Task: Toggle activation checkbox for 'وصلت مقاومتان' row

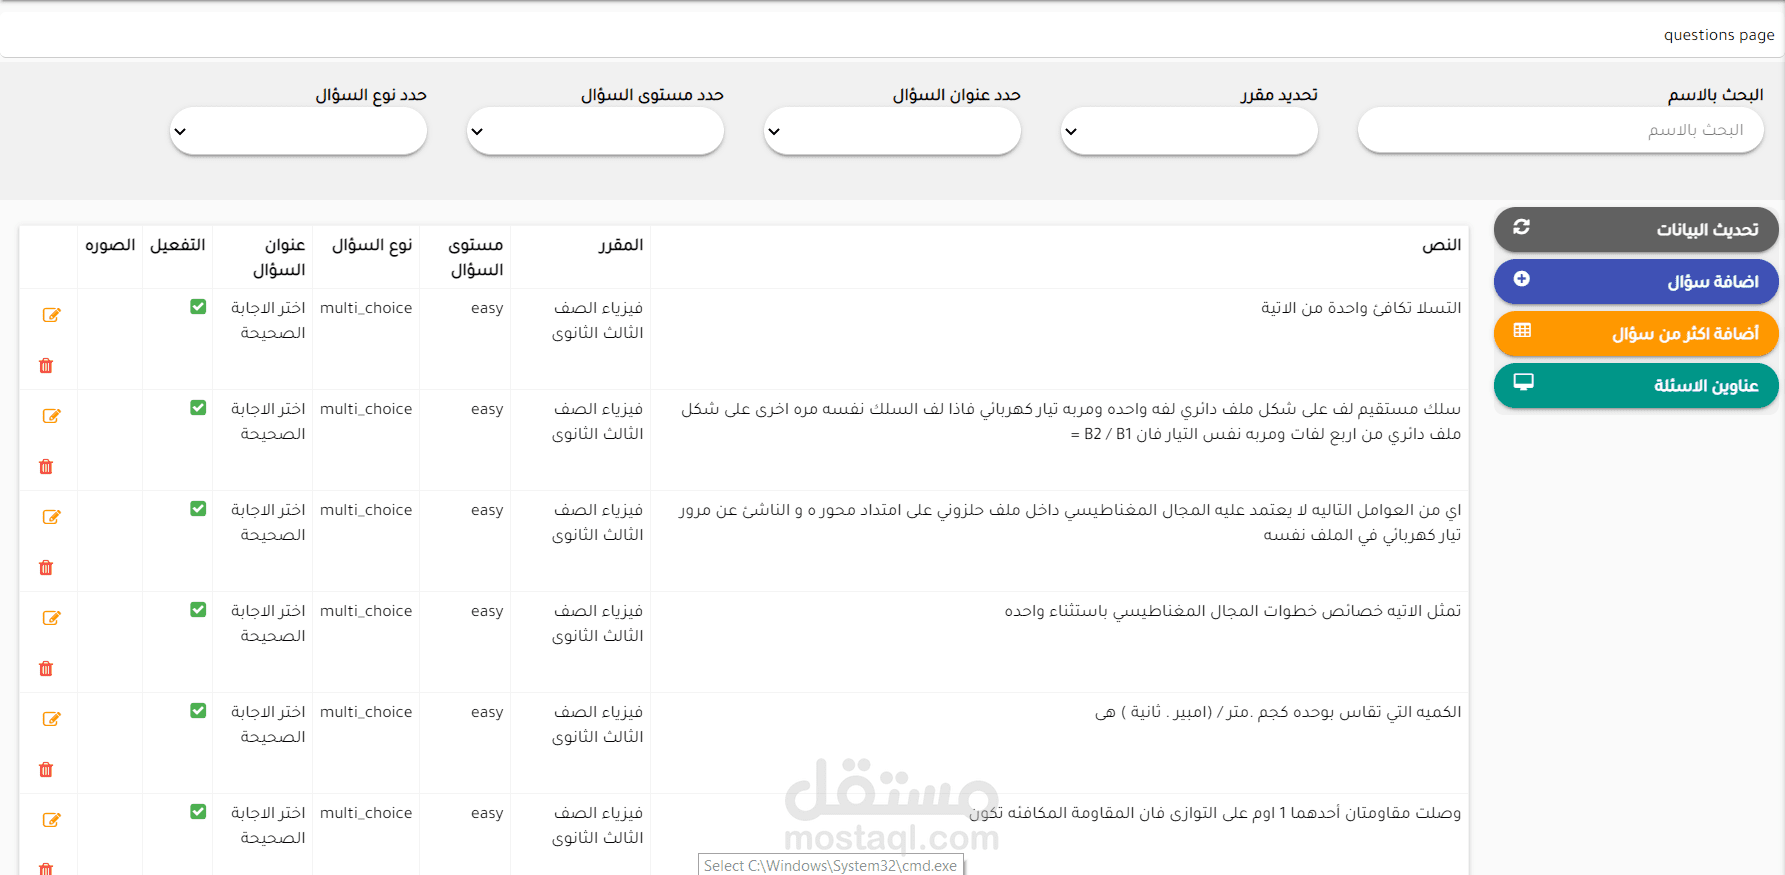Action: [198, 812]
